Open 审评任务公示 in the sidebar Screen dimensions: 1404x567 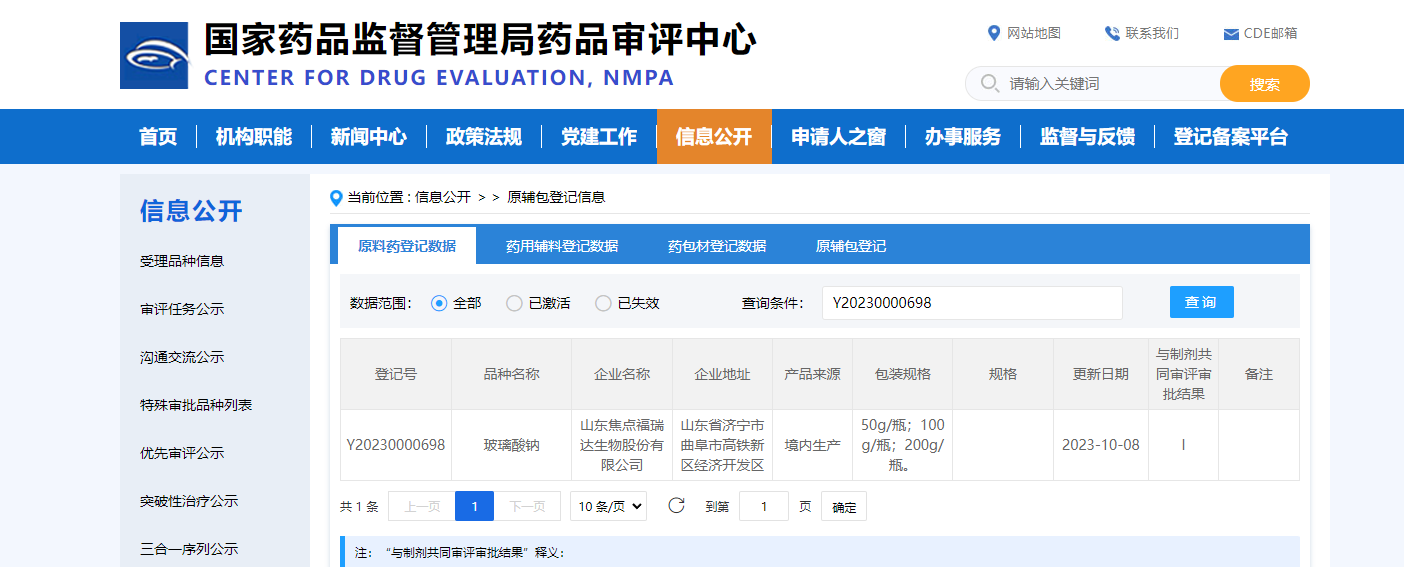(182, 309)
